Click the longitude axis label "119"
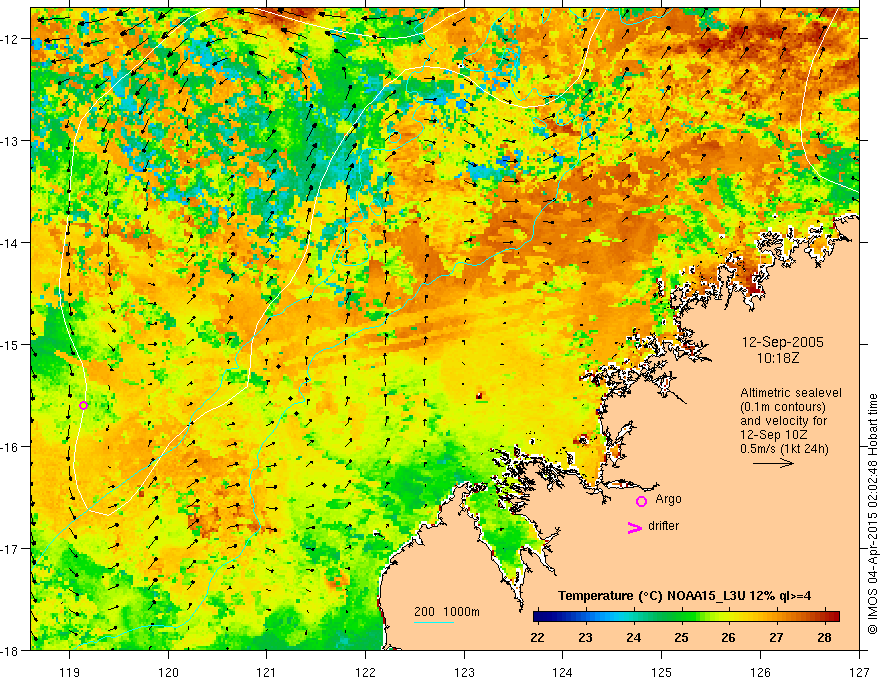Image resolution: width=880 pixels, height=680 pixels. [x=70, y=672]
